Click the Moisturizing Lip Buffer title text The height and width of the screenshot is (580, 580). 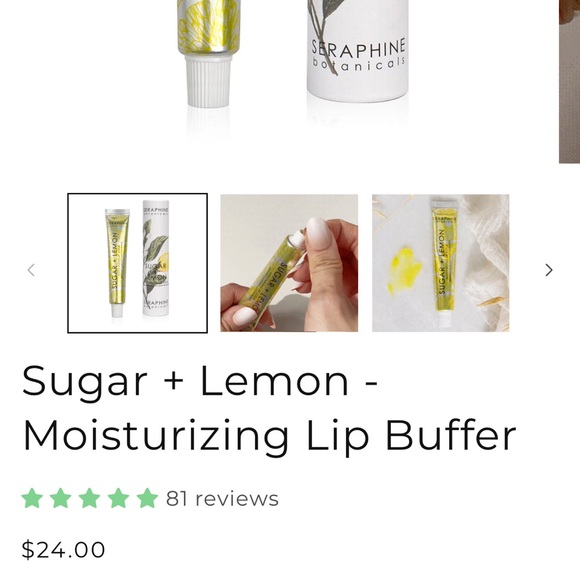269,435
